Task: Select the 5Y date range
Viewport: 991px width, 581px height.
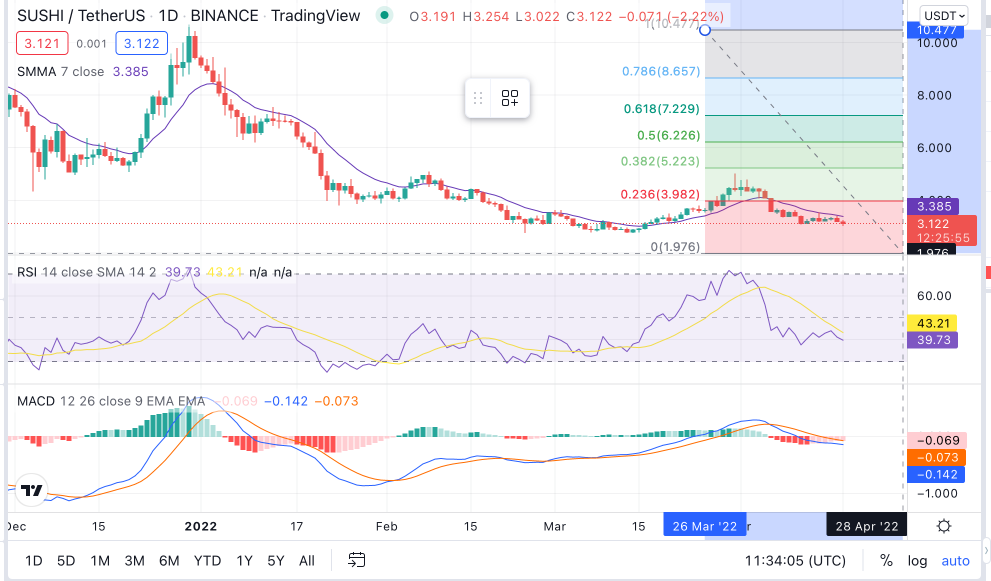Action: [276, 561]
